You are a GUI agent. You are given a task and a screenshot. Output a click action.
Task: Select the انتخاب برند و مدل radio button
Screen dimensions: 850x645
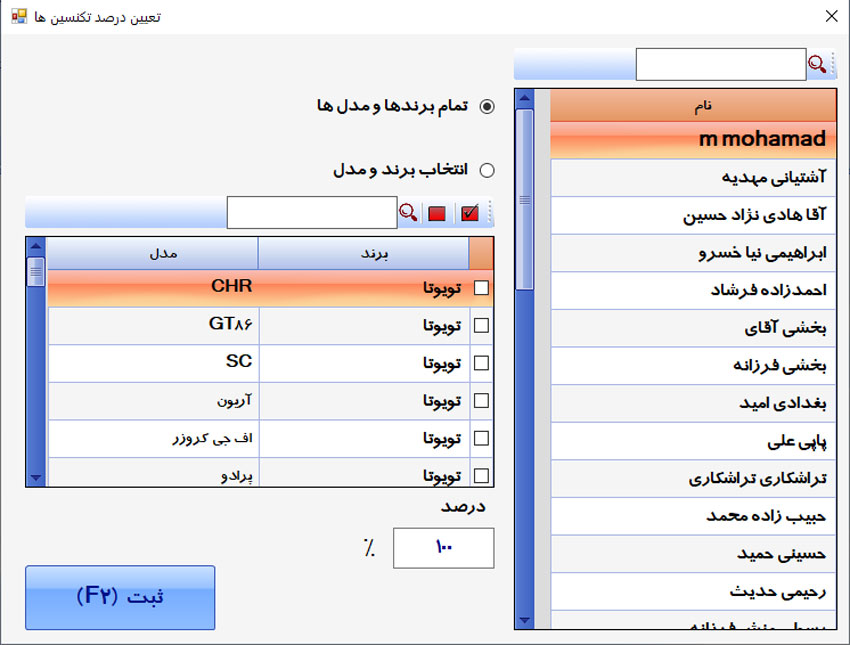487,170
